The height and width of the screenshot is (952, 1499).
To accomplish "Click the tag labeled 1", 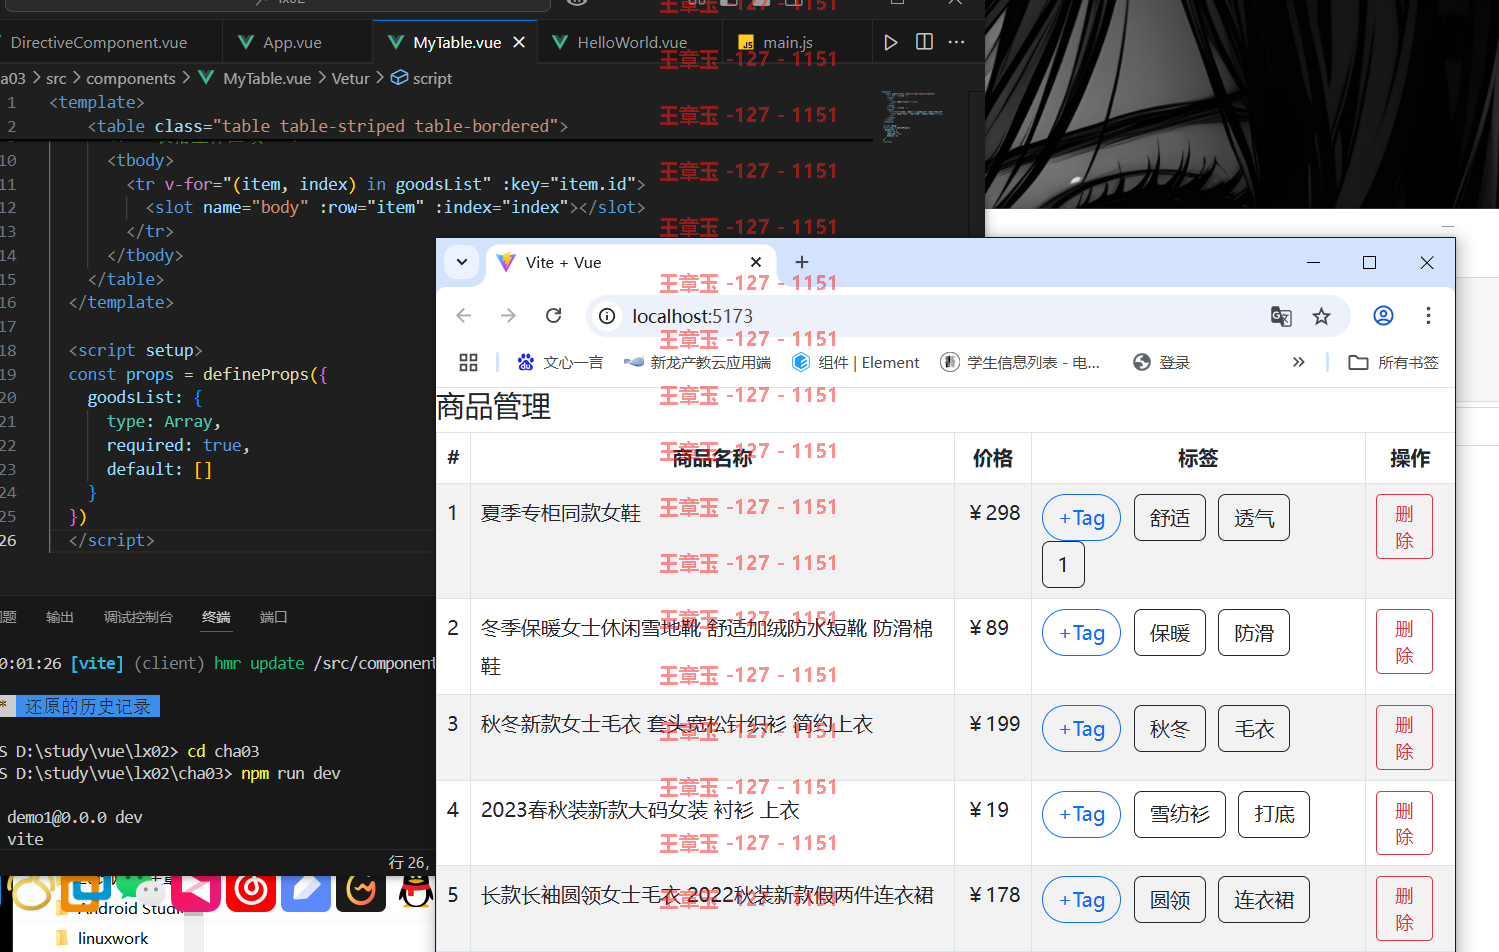I will tap(1063, 565).
